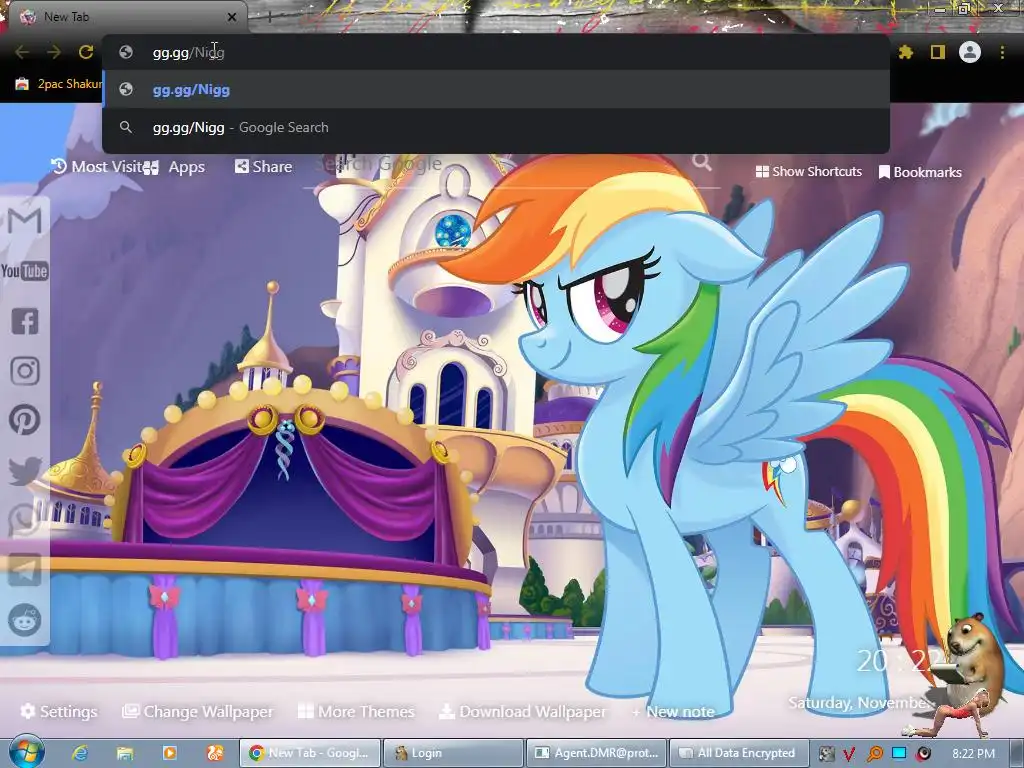Click the red V system tray icon

pyautogui.click(x=849, y=754)
